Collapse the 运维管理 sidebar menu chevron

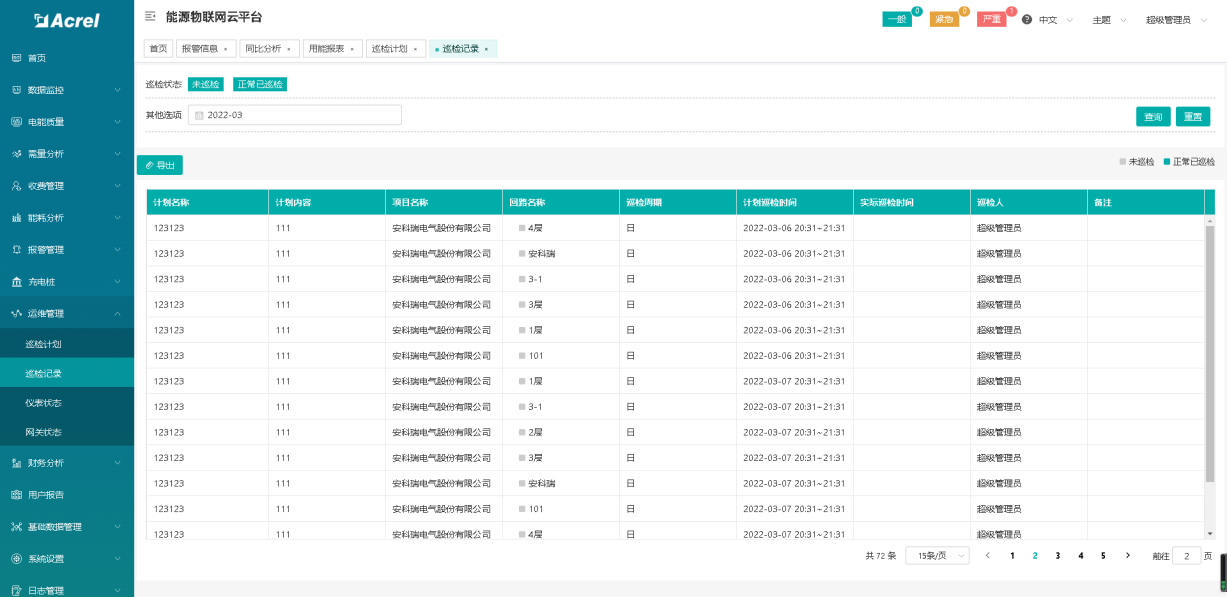117,314
